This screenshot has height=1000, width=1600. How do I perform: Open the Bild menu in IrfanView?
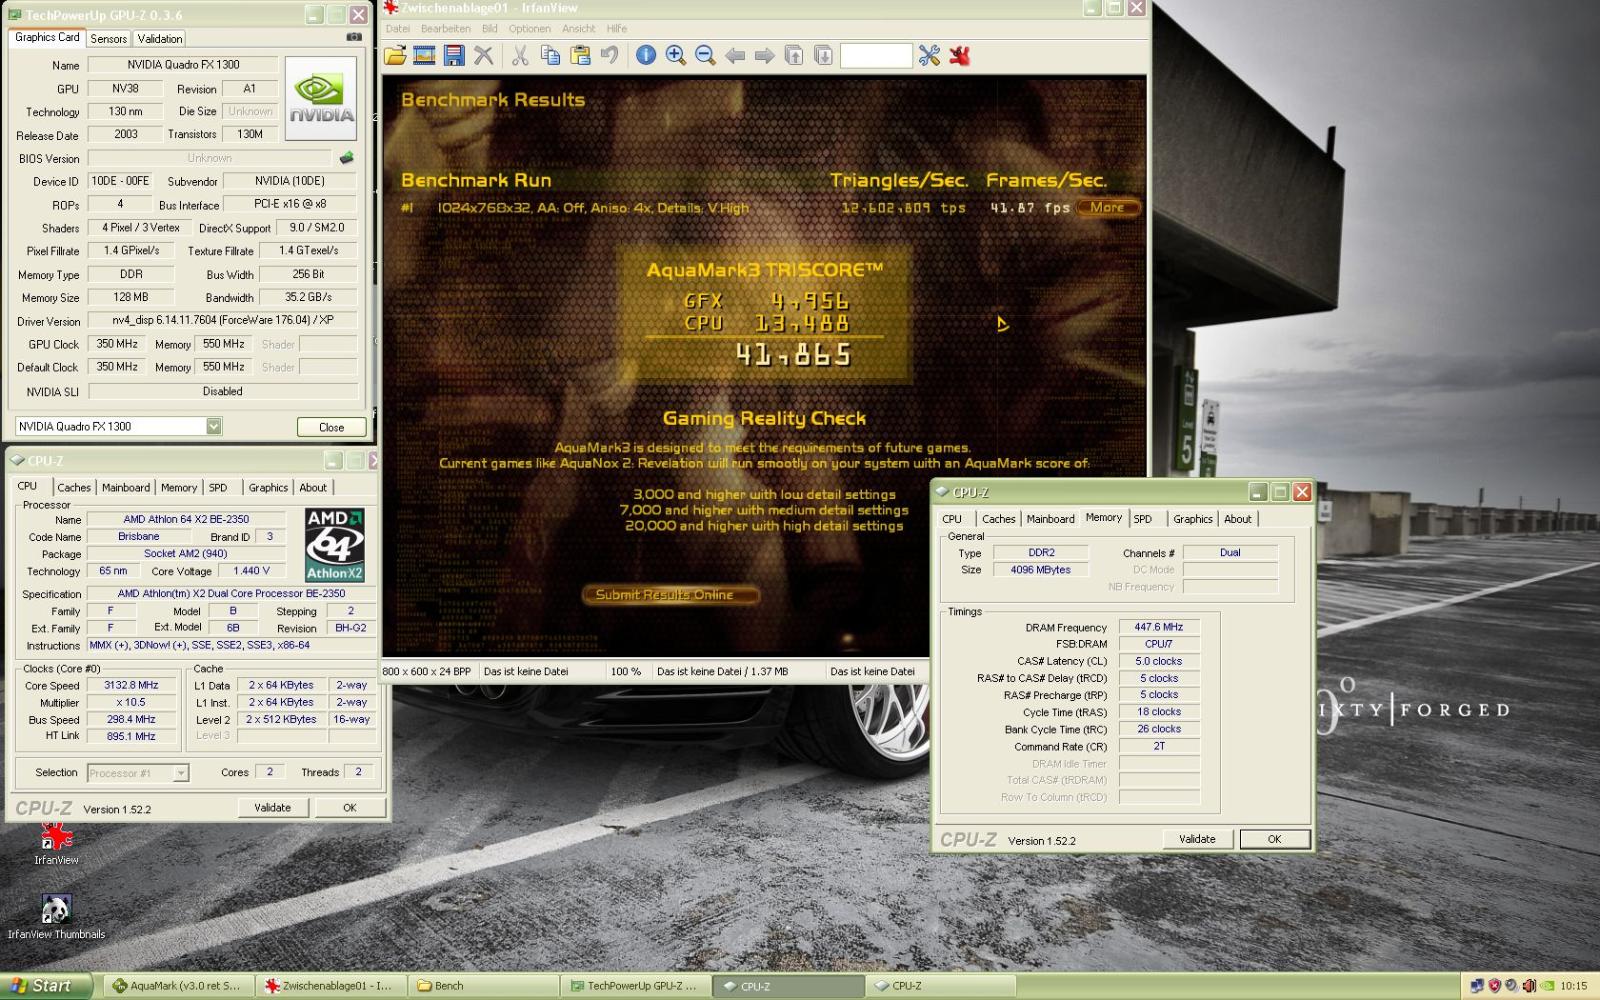coord(489,29)
